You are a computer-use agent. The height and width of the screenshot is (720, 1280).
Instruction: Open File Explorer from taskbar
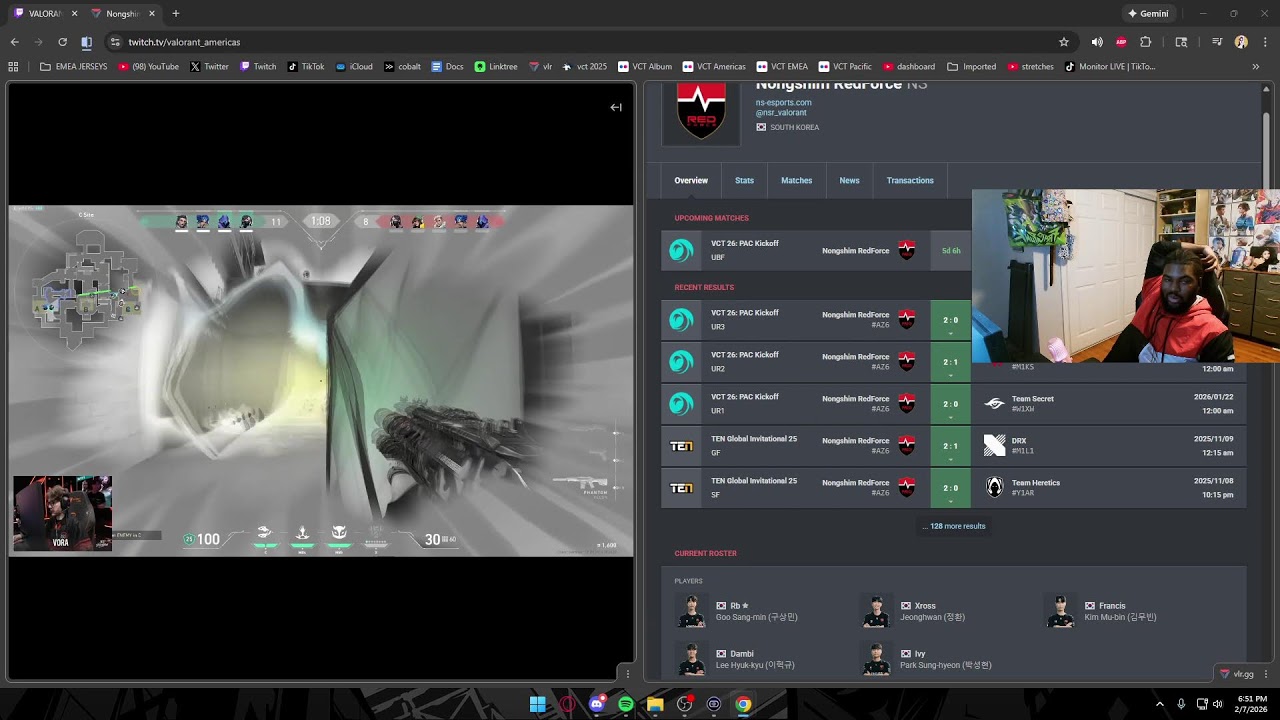[x=655, y=704]
